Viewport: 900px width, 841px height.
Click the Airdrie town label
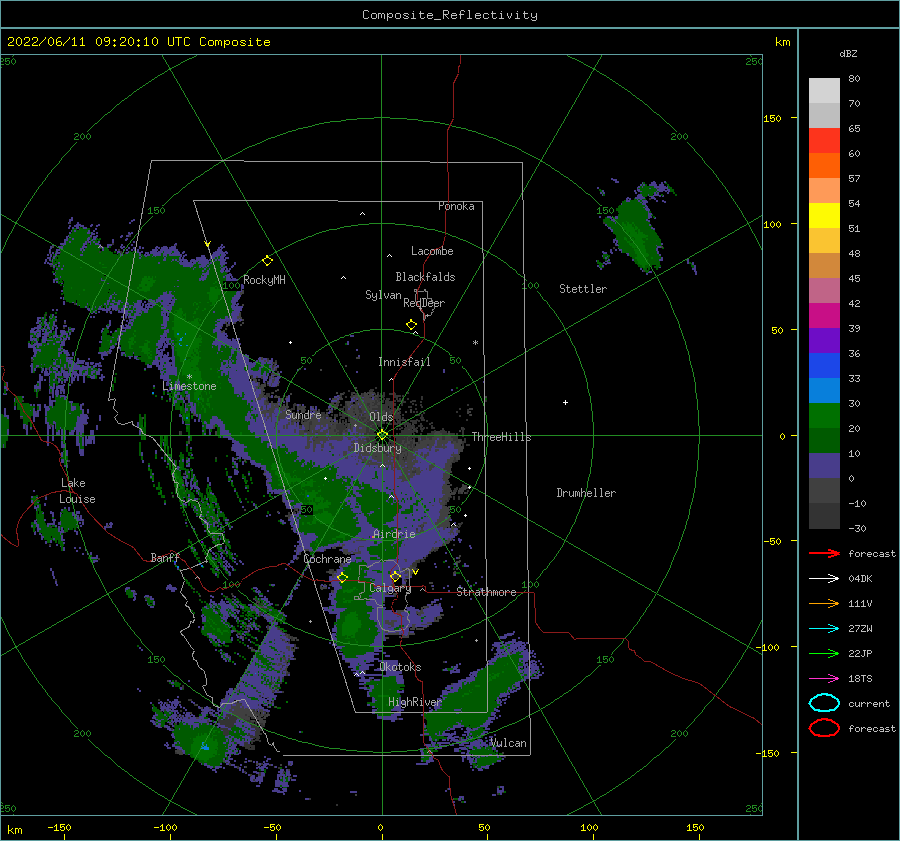pyautogui.click(x=394, y=534)
